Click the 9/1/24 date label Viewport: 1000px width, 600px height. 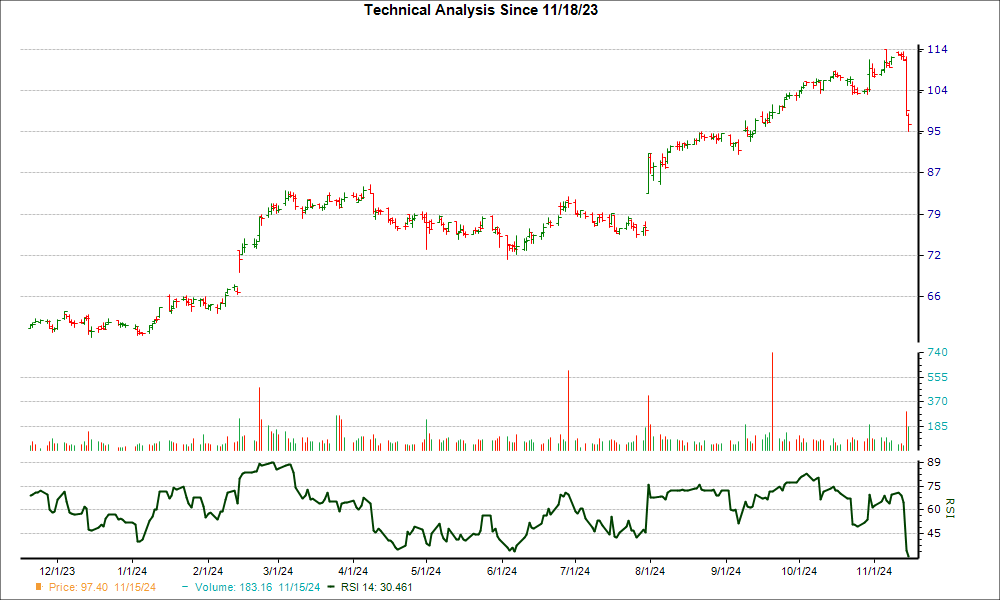[726, 571]
